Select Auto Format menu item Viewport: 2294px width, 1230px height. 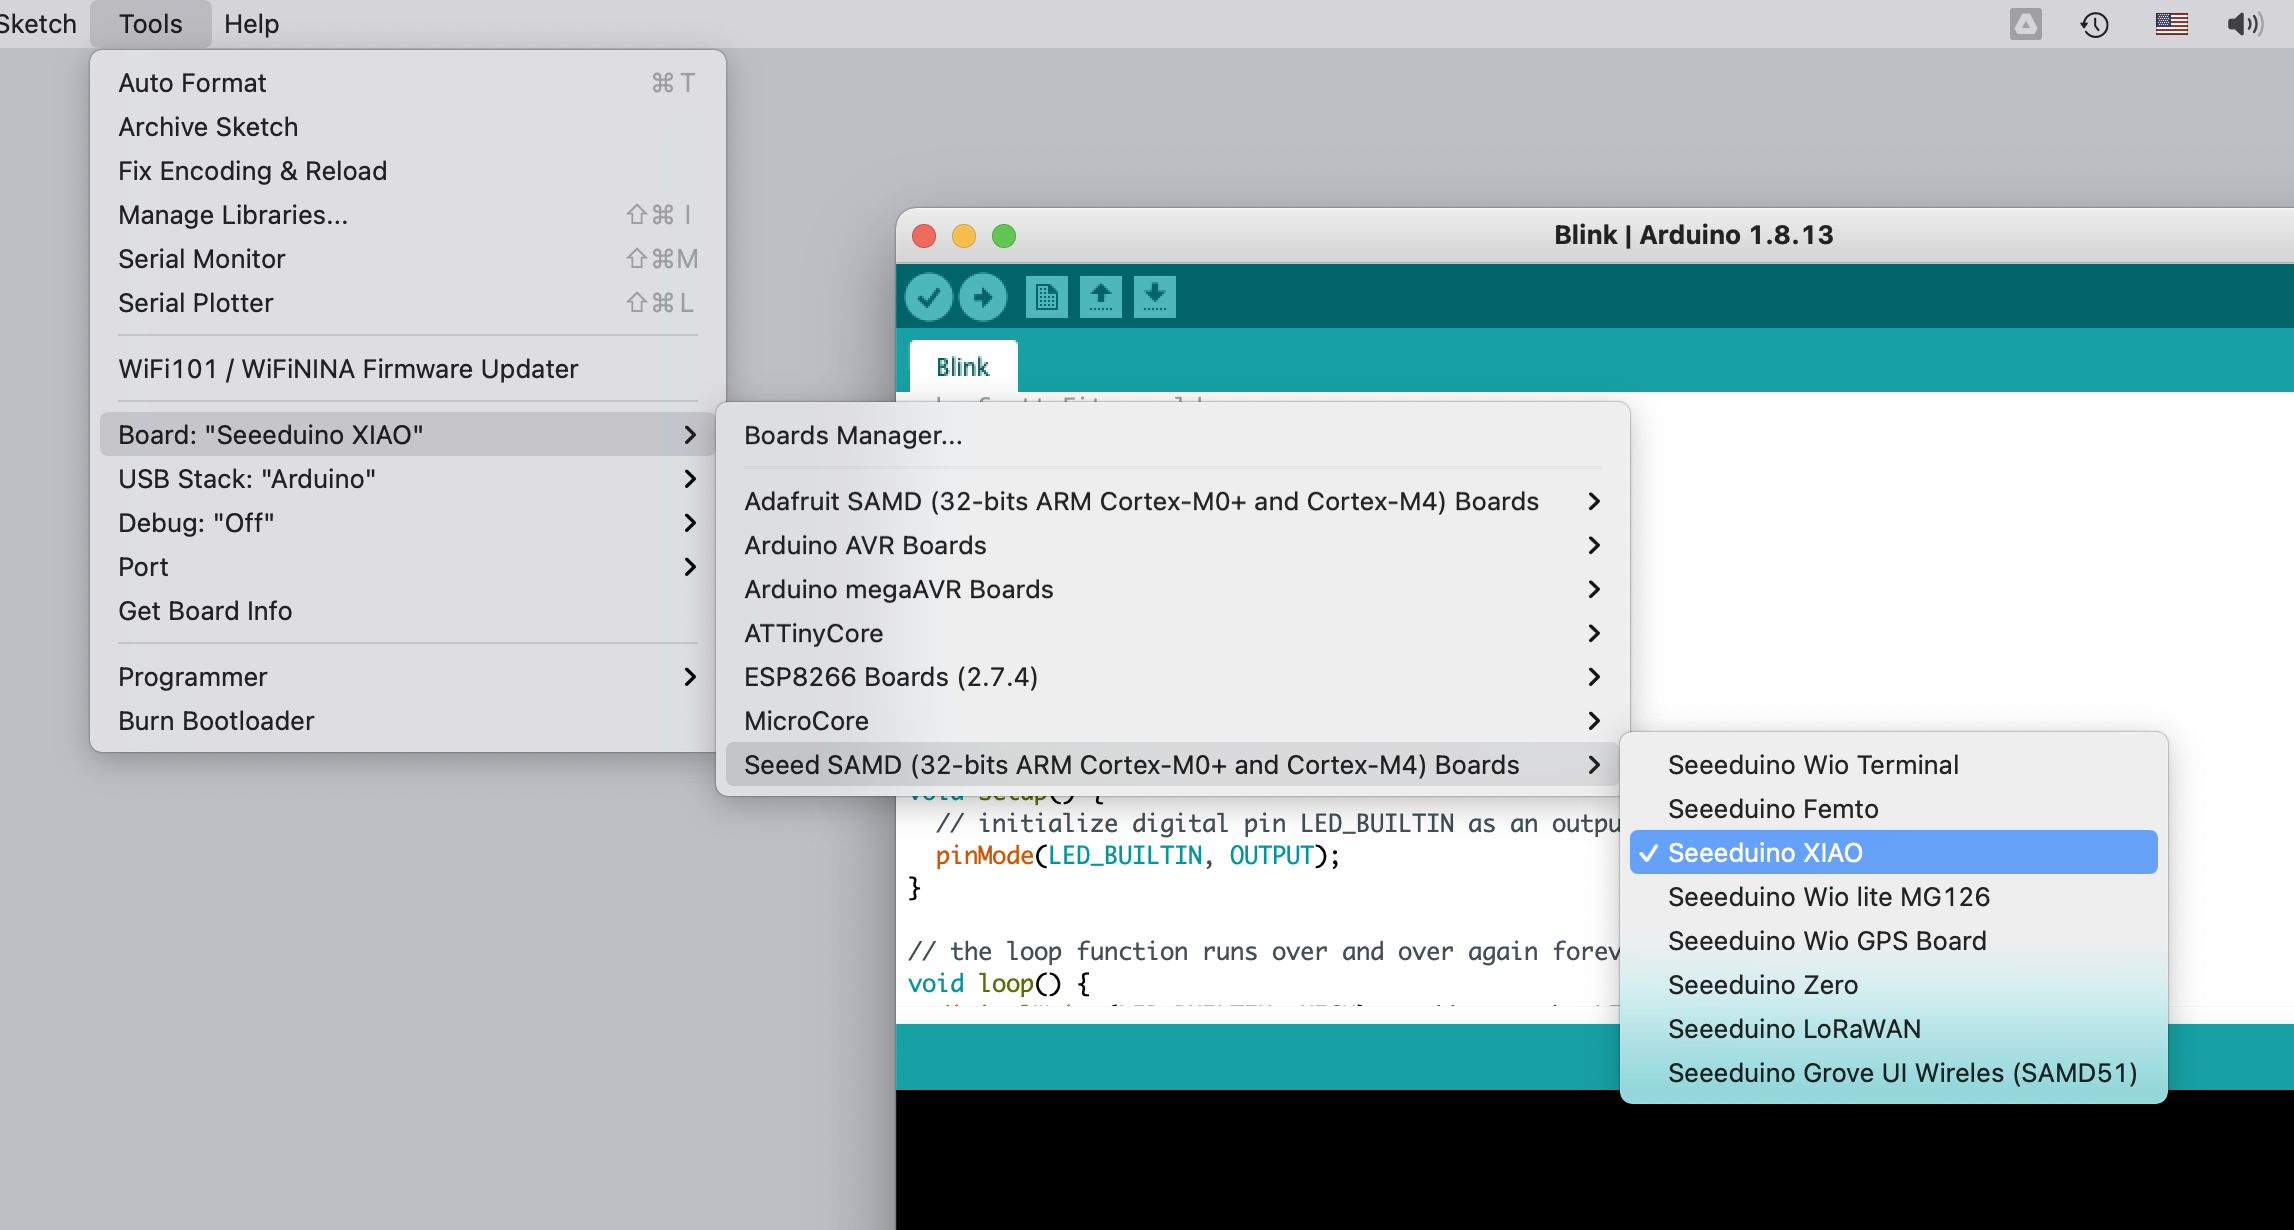coord(407,82)
